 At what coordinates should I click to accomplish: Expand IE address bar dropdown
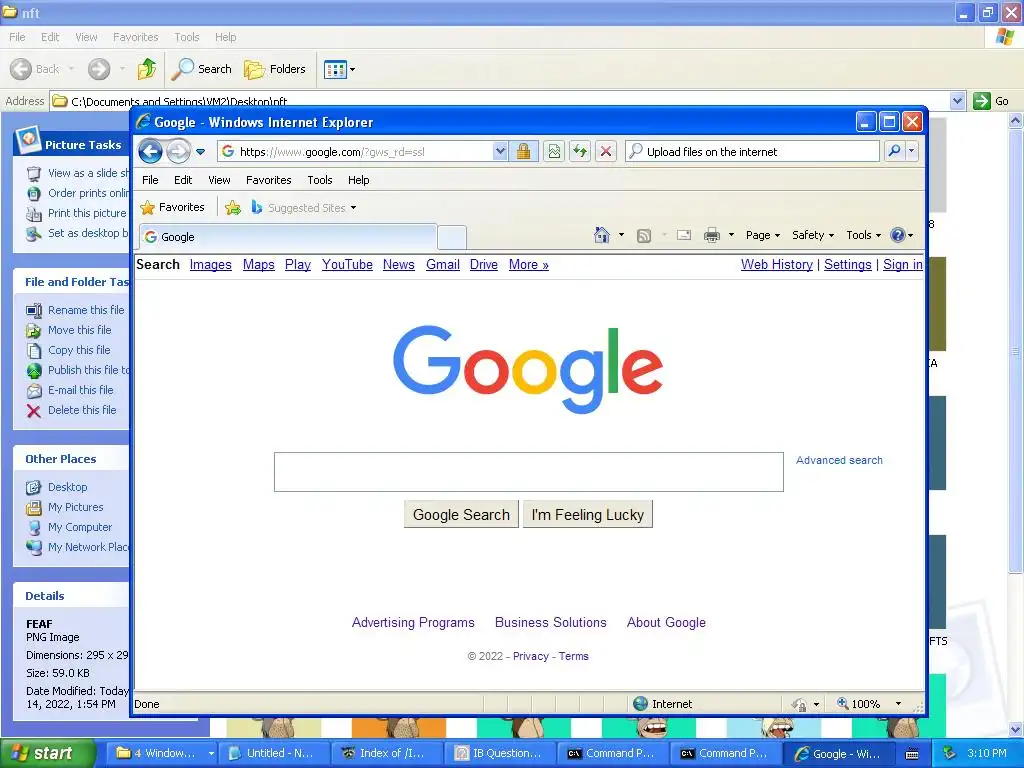pyautogui.click(x=500, y=152)
